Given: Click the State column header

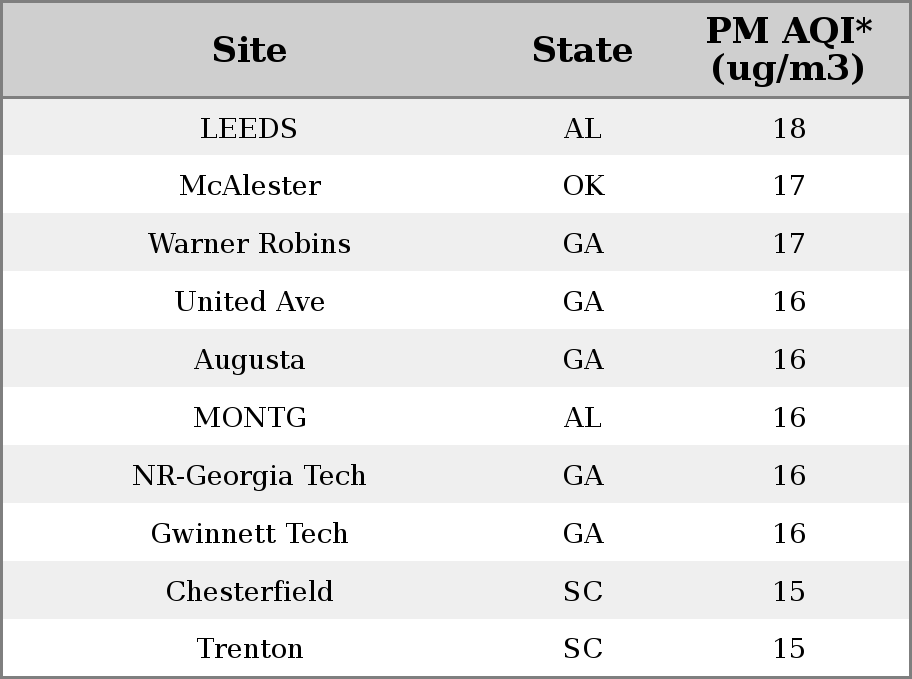Looking at the screenshot, I should [x=583, y=50].
